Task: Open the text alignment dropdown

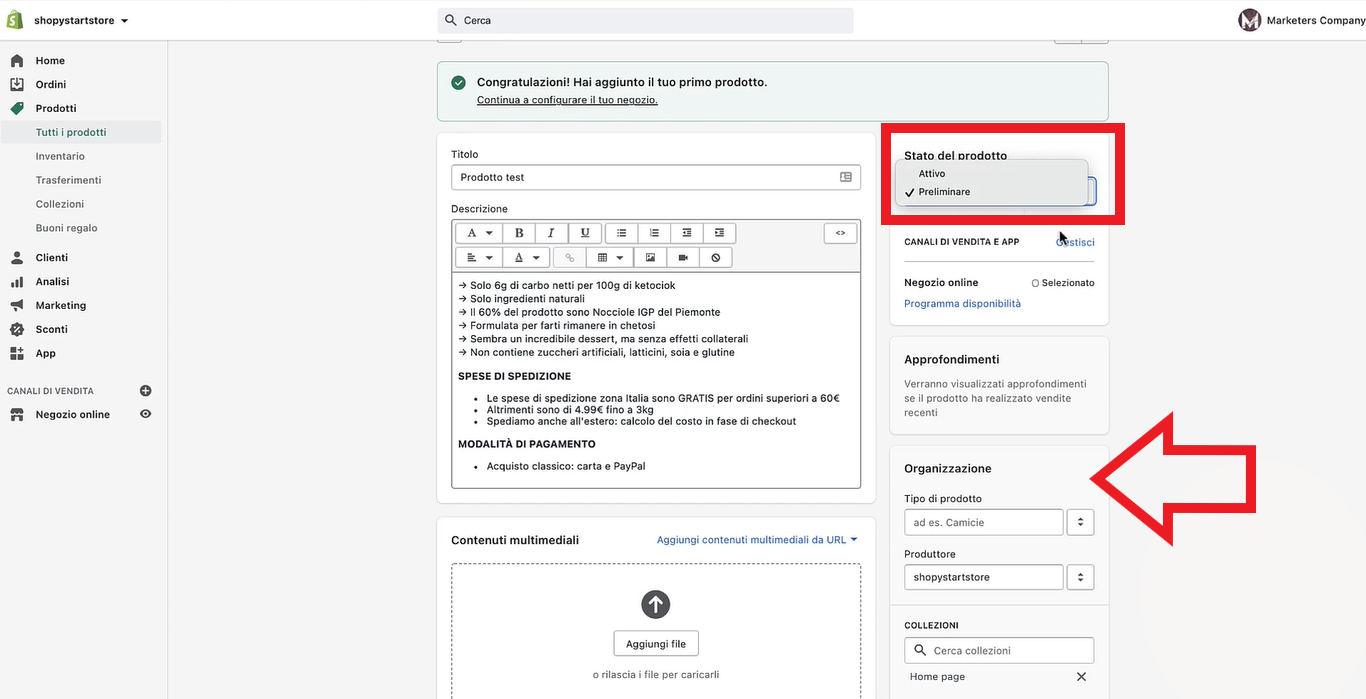Action: tap(479, 258)
